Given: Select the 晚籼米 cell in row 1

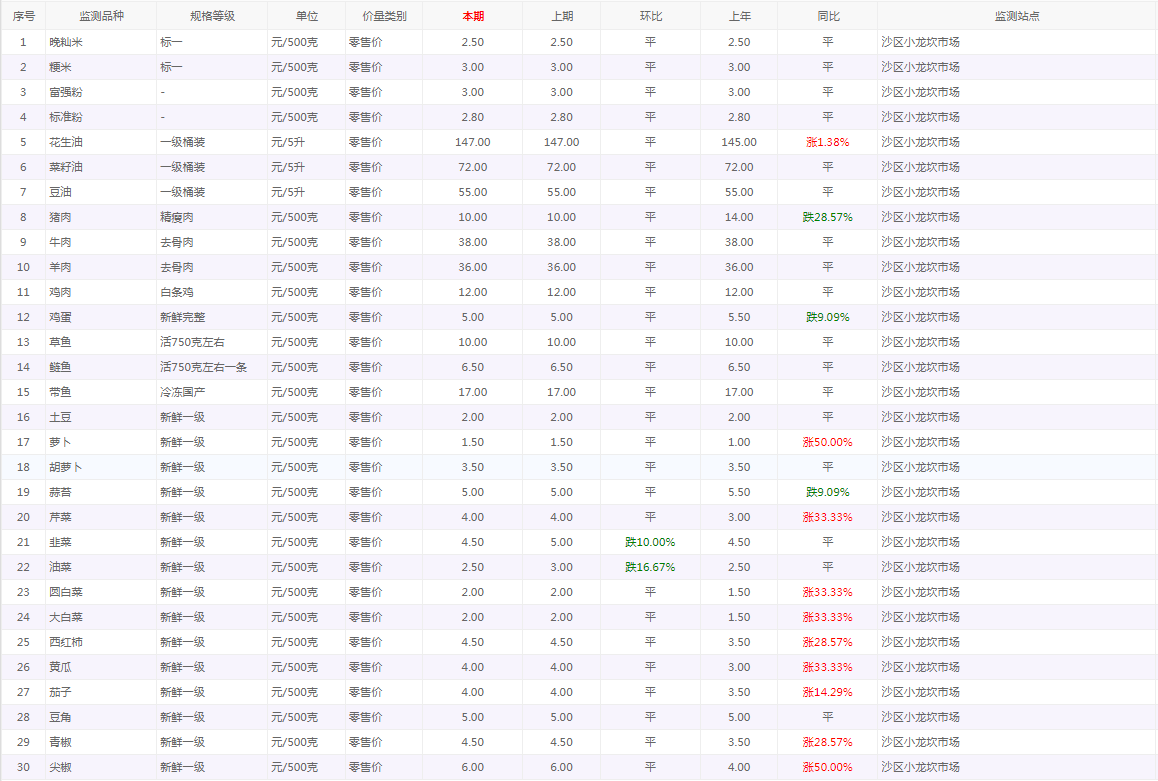Looking at the screenshot, I should 66,42.
